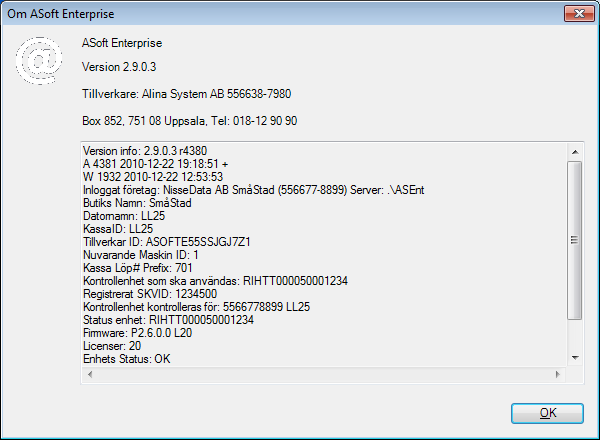Click the vertical scrollbar up arrow
This screenshot has width=600, height=440.
click(575, 152)
